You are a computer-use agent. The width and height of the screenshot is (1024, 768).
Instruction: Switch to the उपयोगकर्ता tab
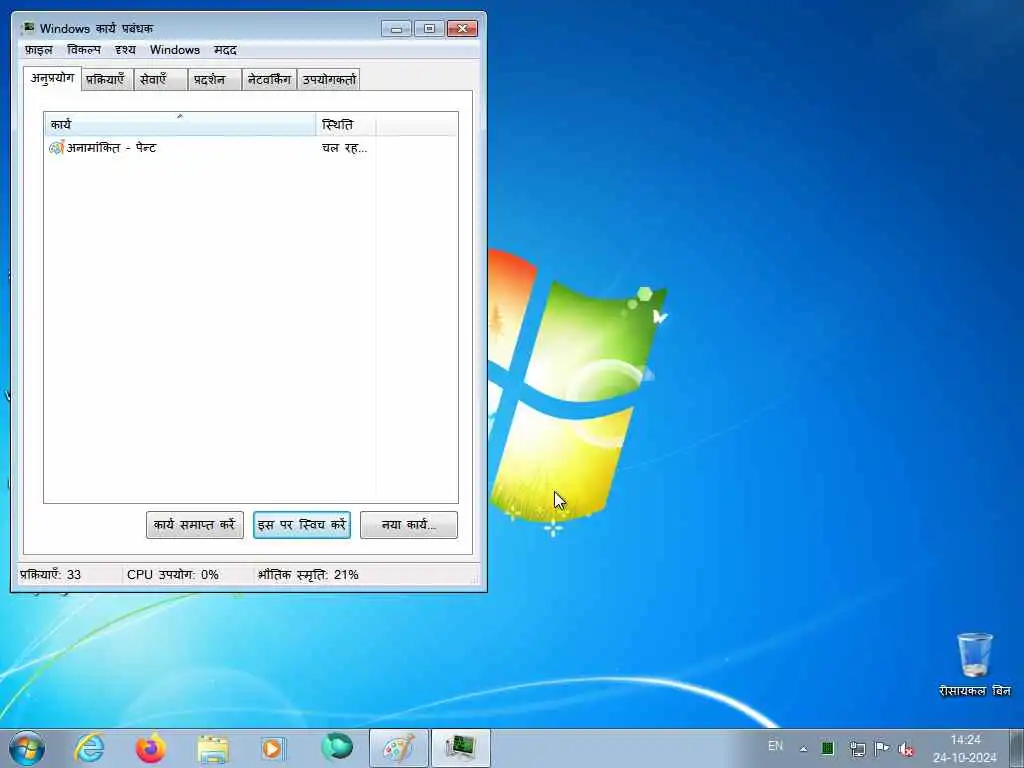point(328,80)
